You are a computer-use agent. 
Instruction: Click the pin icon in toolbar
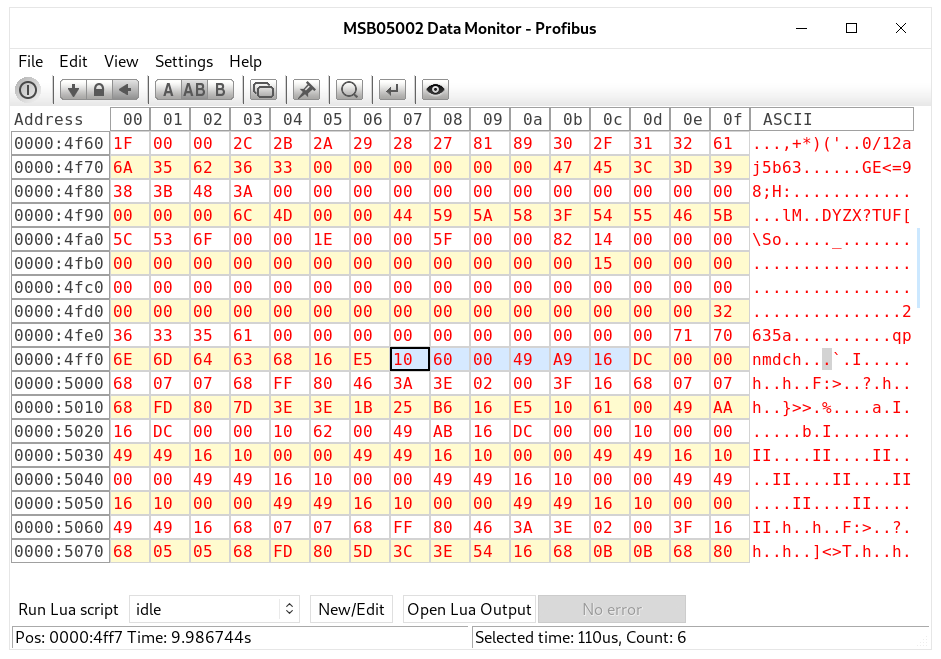[x=306, y=90]
